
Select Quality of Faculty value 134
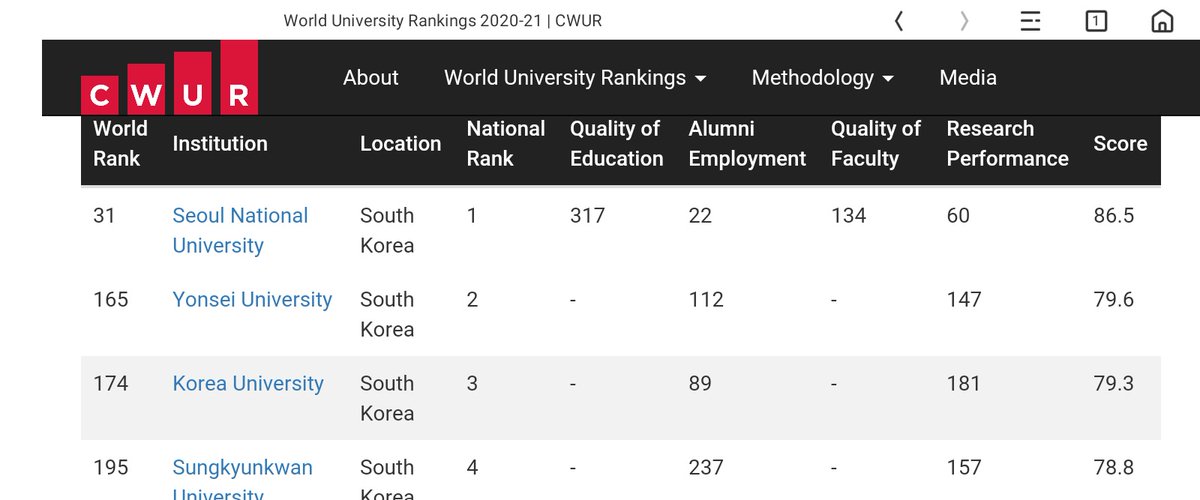pyautogui.click(x=849, y=215)
